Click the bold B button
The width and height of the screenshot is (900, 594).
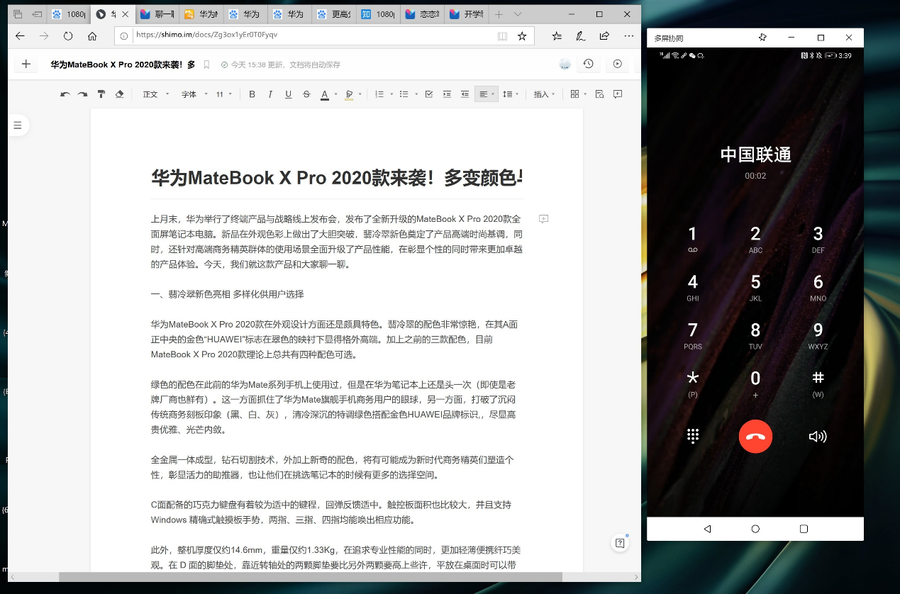coord(252,94)
